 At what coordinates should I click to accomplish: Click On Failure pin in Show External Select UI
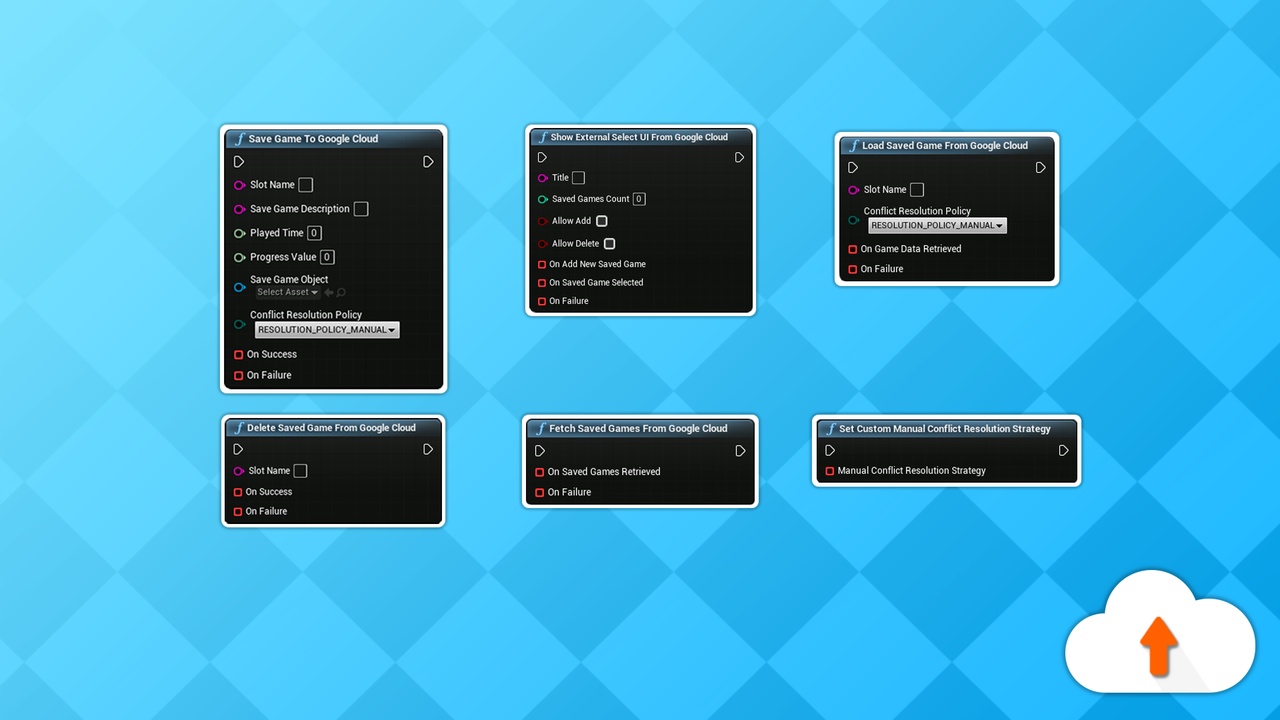pyautogui.click(x=542, y=301)
